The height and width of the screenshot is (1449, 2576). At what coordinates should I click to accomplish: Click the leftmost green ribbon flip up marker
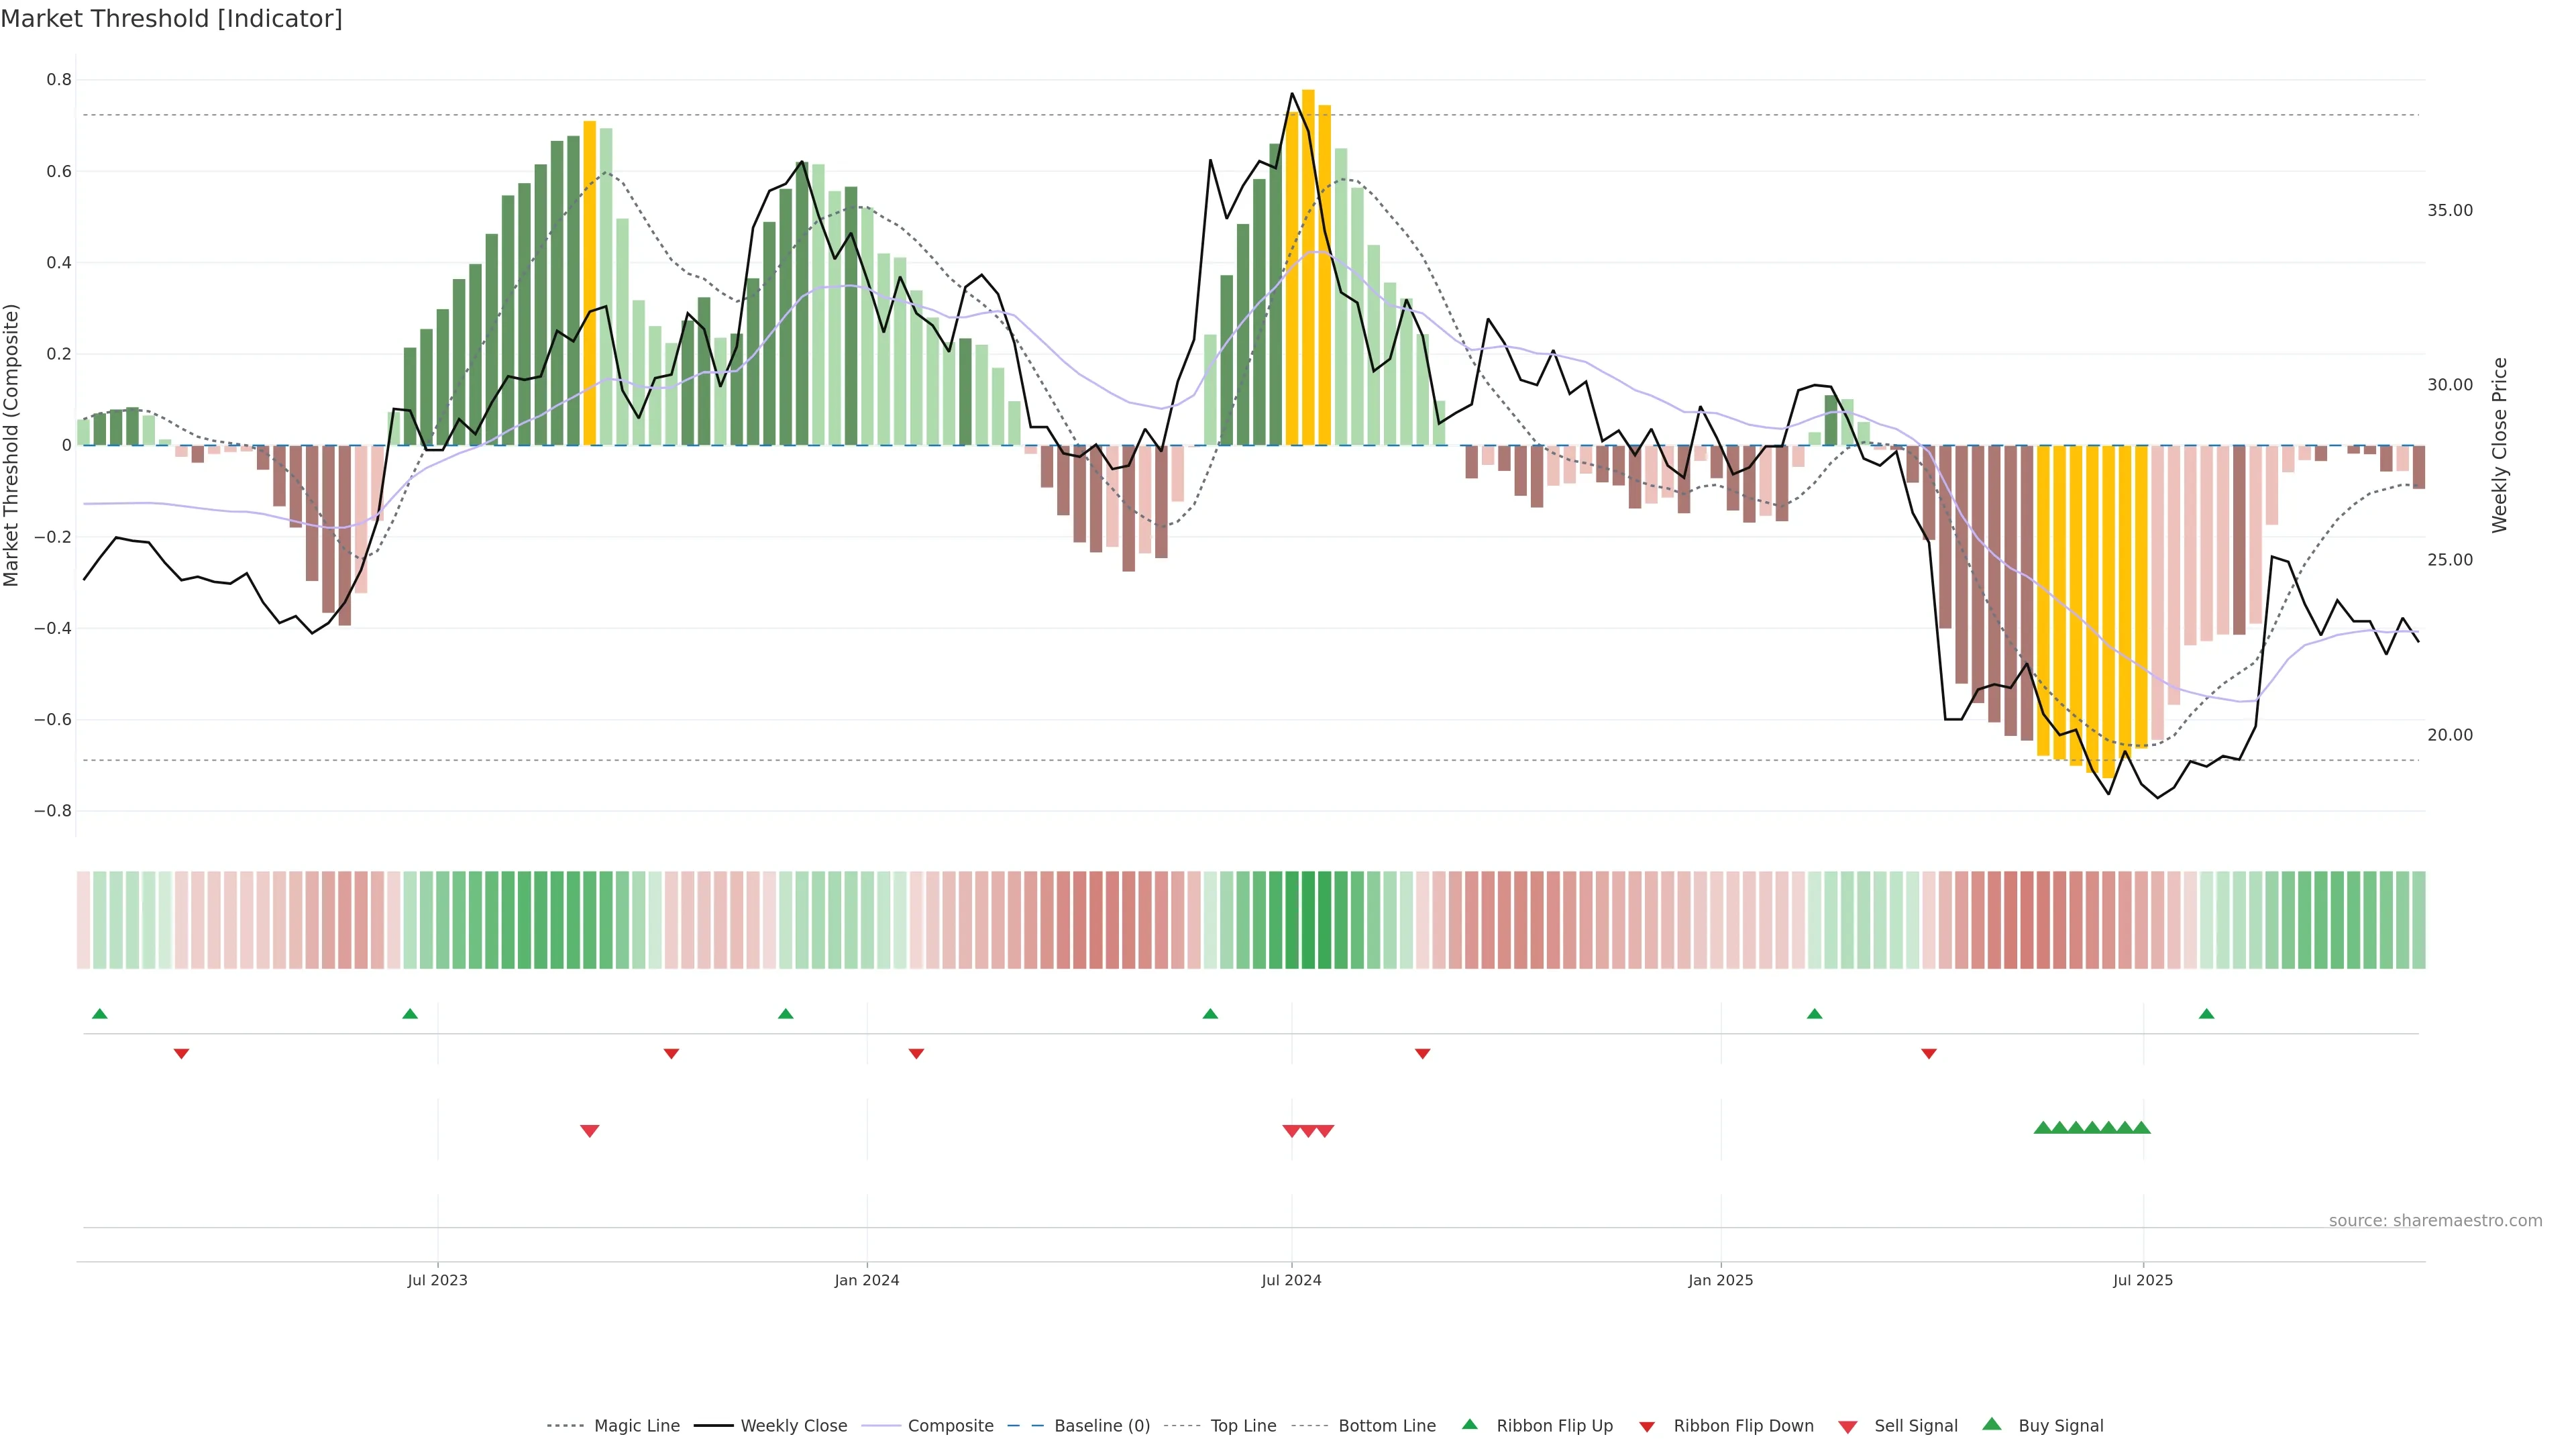pyautogui.click(x=99, y=1014)
